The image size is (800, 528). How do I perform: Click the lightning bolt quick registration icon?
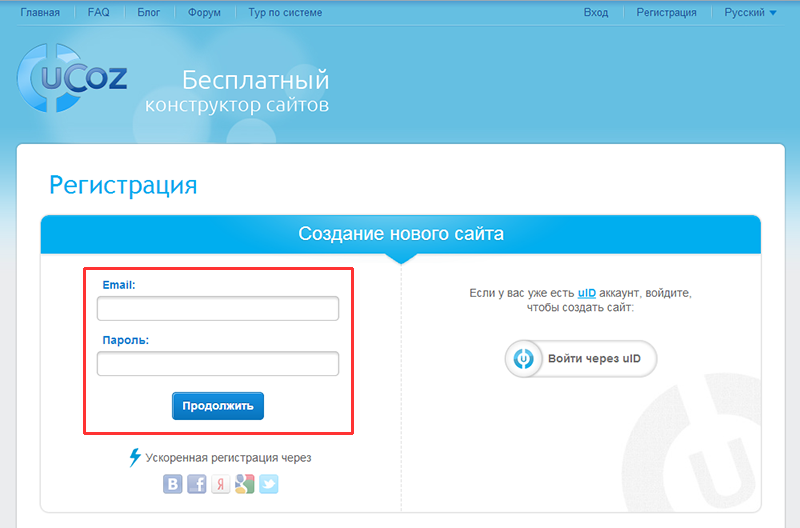coord(135,458)
